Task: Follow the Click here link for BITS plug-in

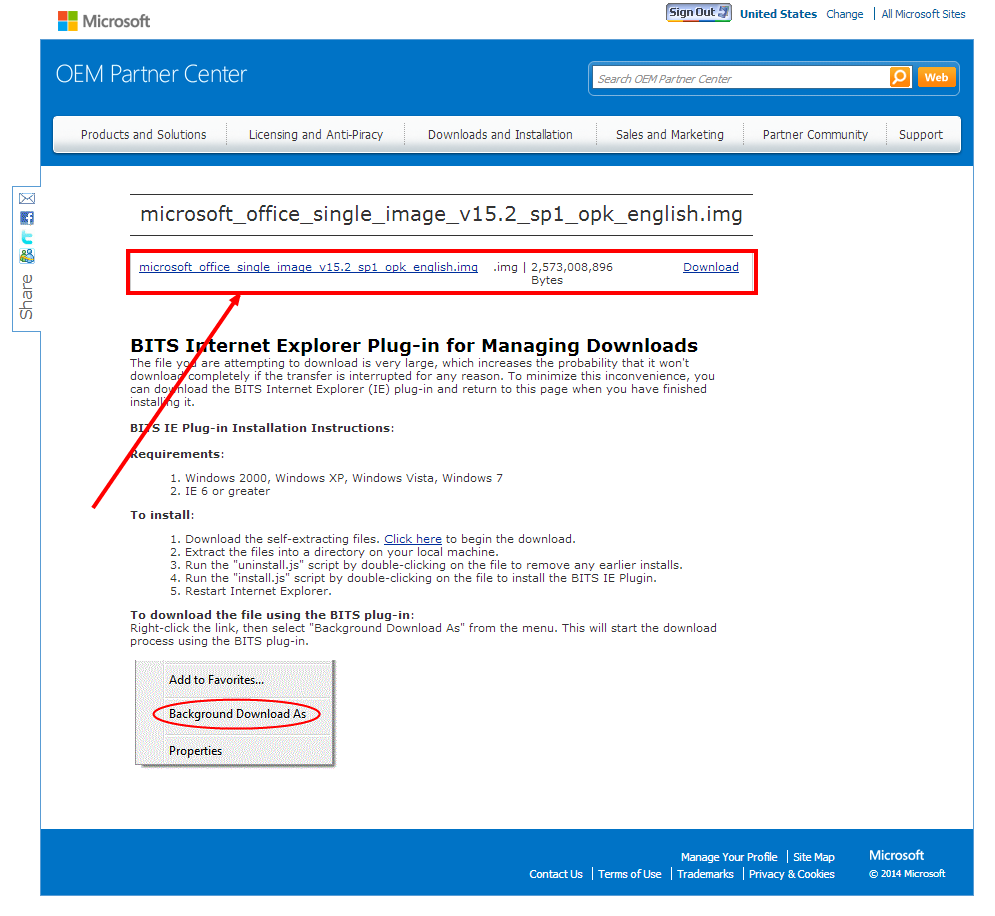Action: (413, 539)
